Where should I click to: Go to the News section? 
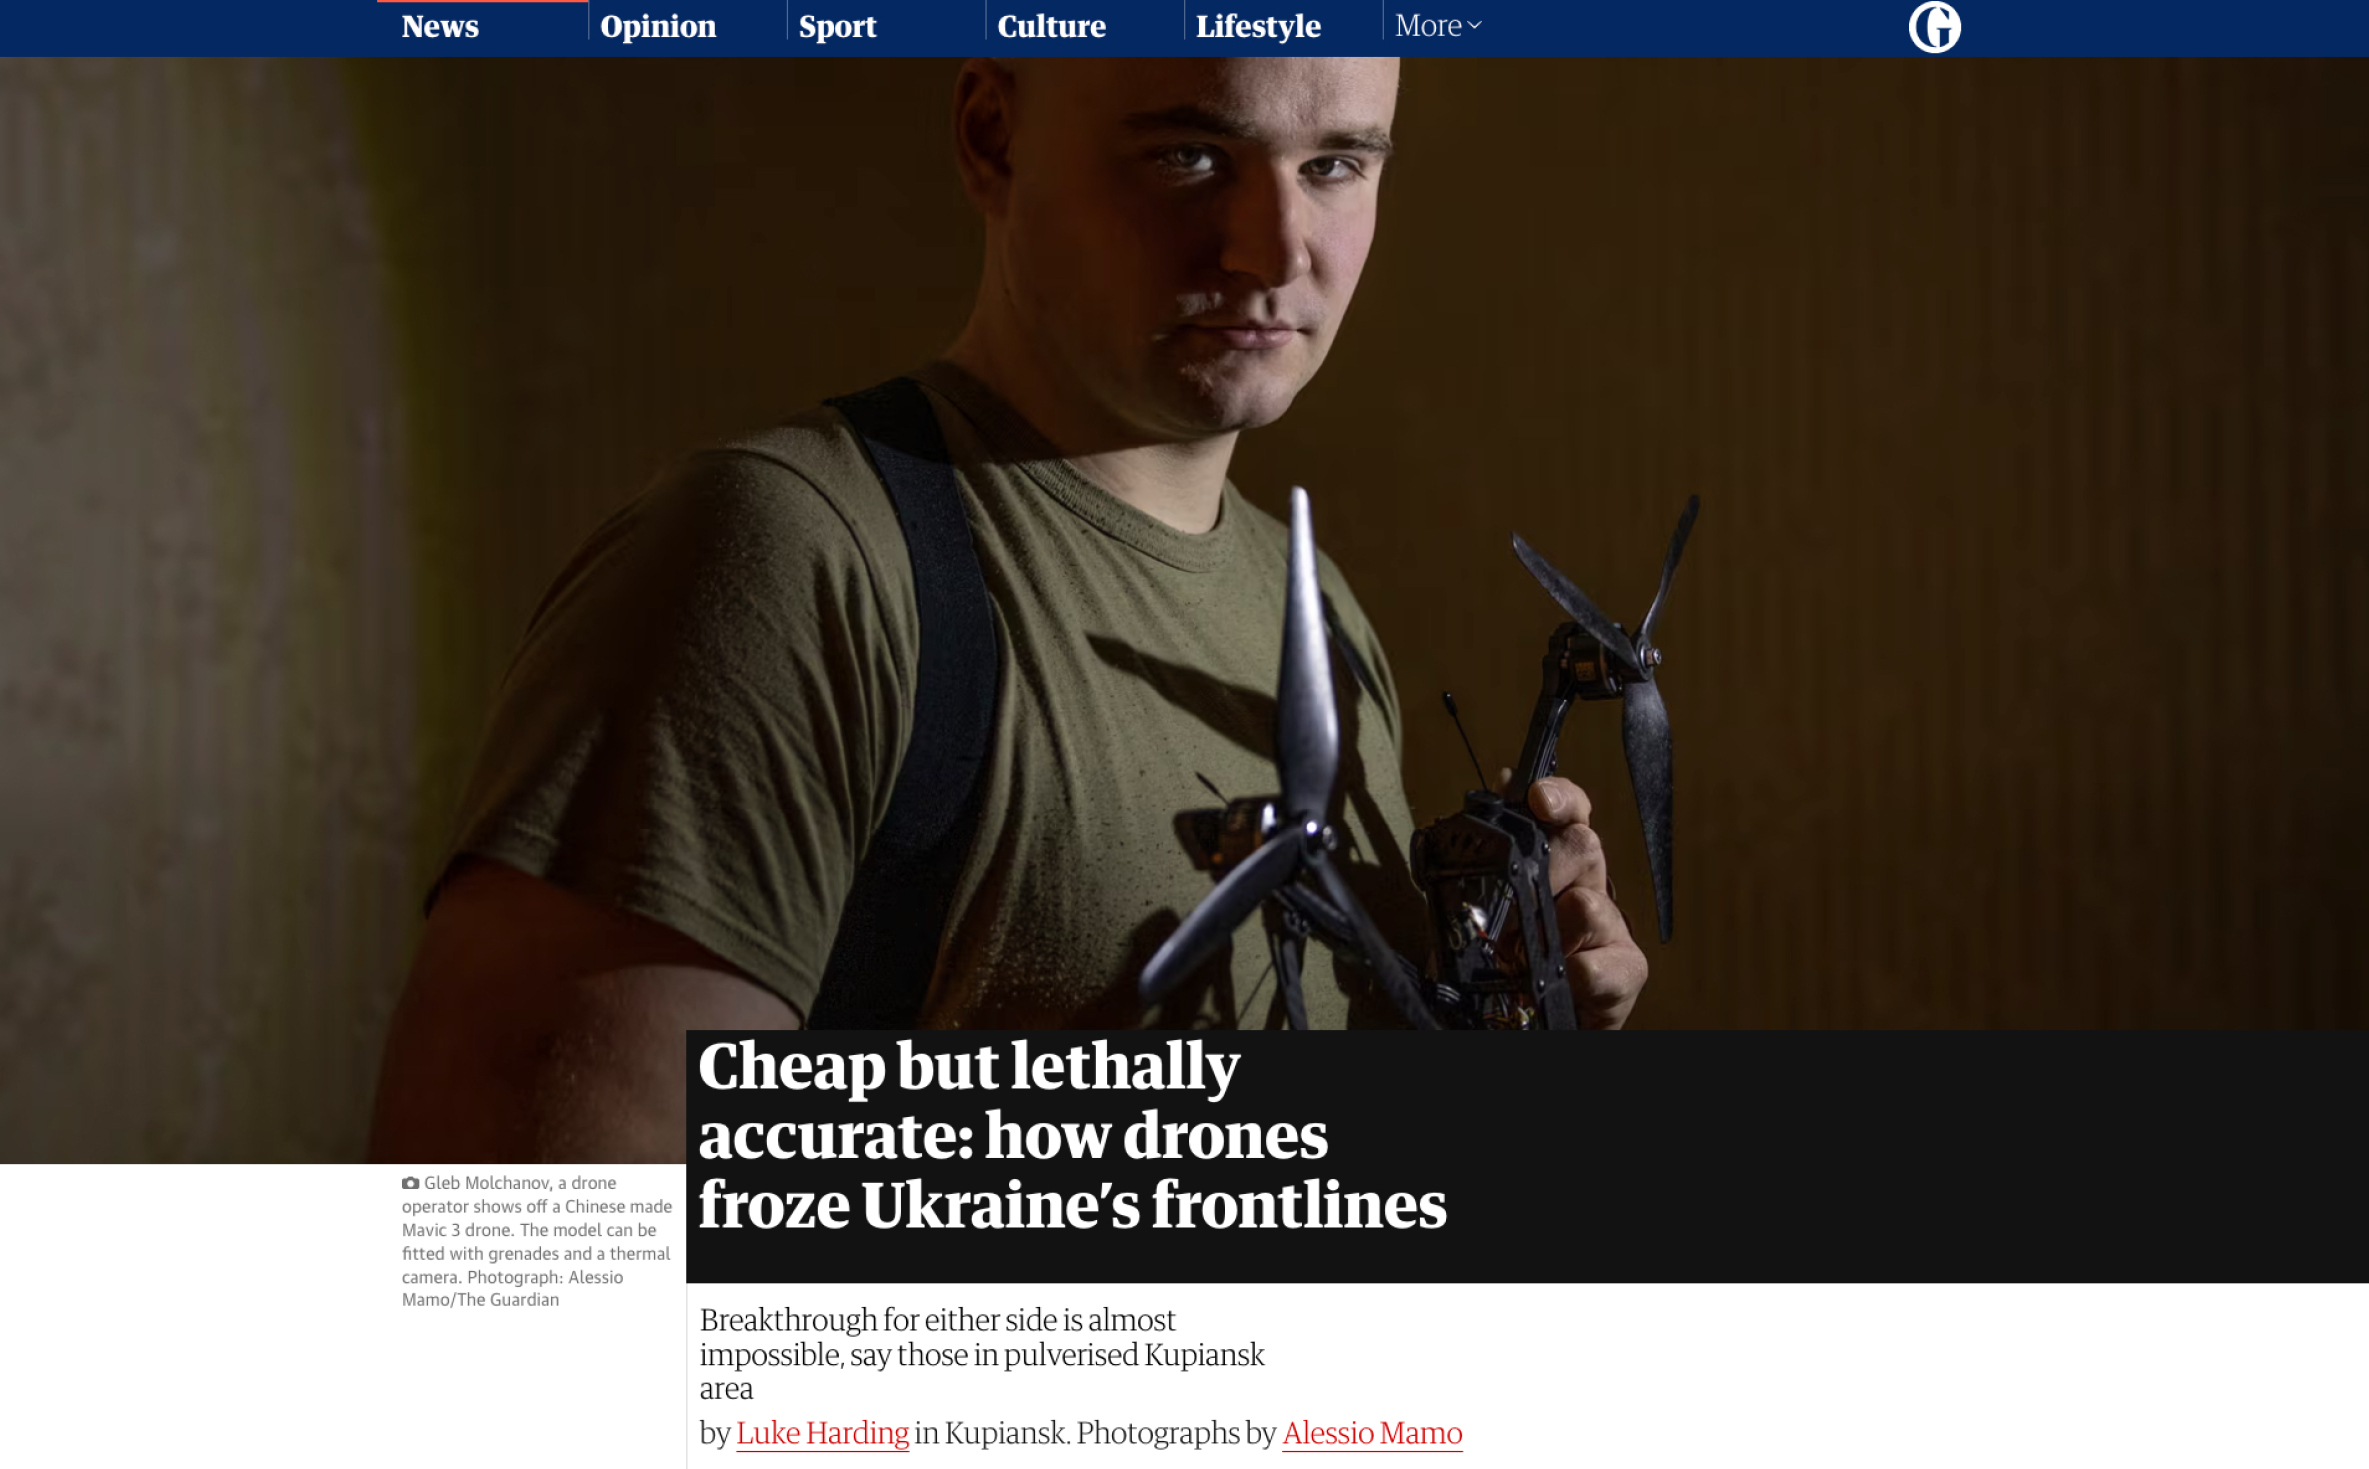[440, 26]
